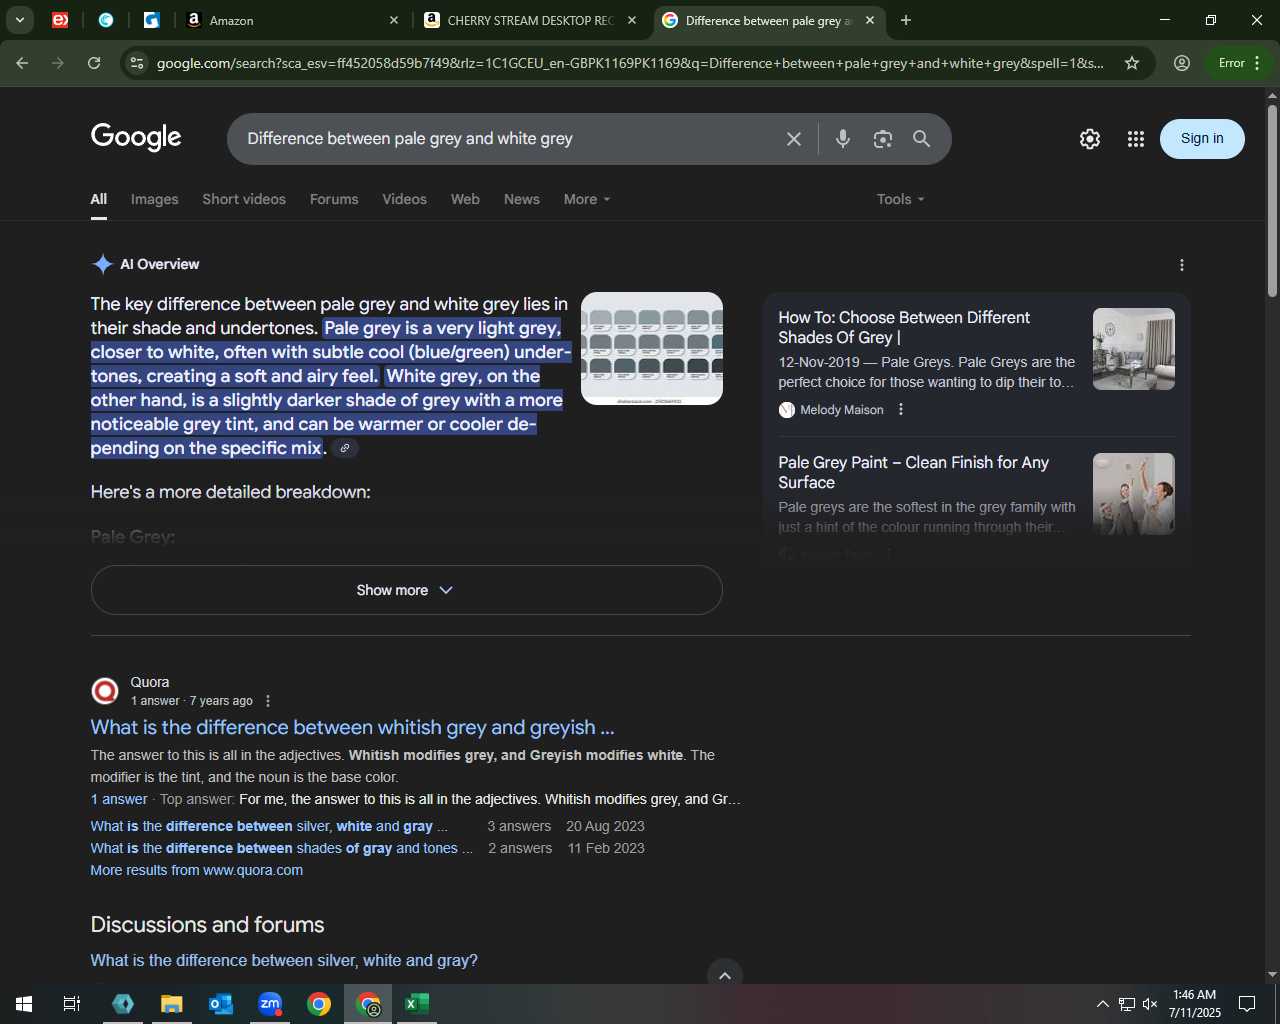This screenshot has height=1024, width=1280.
Task: Open the tab search dropdown arrow
Action: (x=19, y=20)
